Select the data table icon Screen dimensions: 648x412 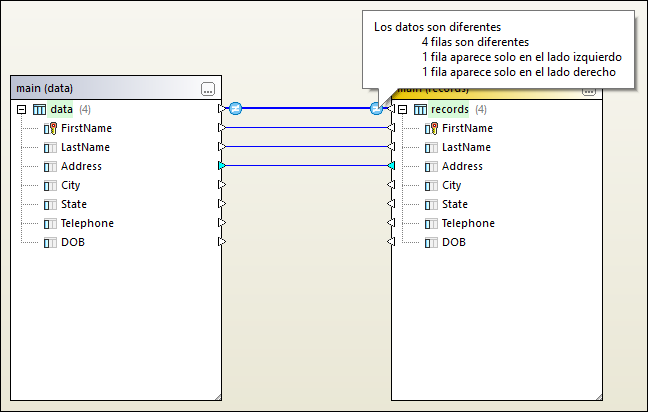pyautogui.click(x=40, y=110)
